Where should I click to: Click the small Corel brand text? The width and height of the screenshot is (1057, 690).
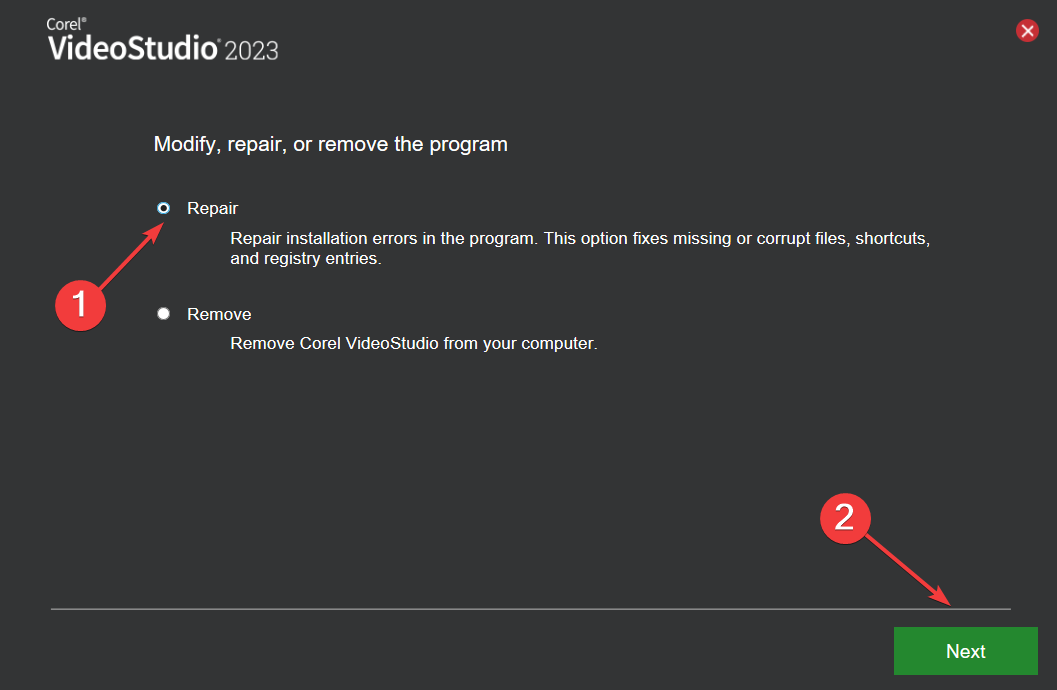62,24
